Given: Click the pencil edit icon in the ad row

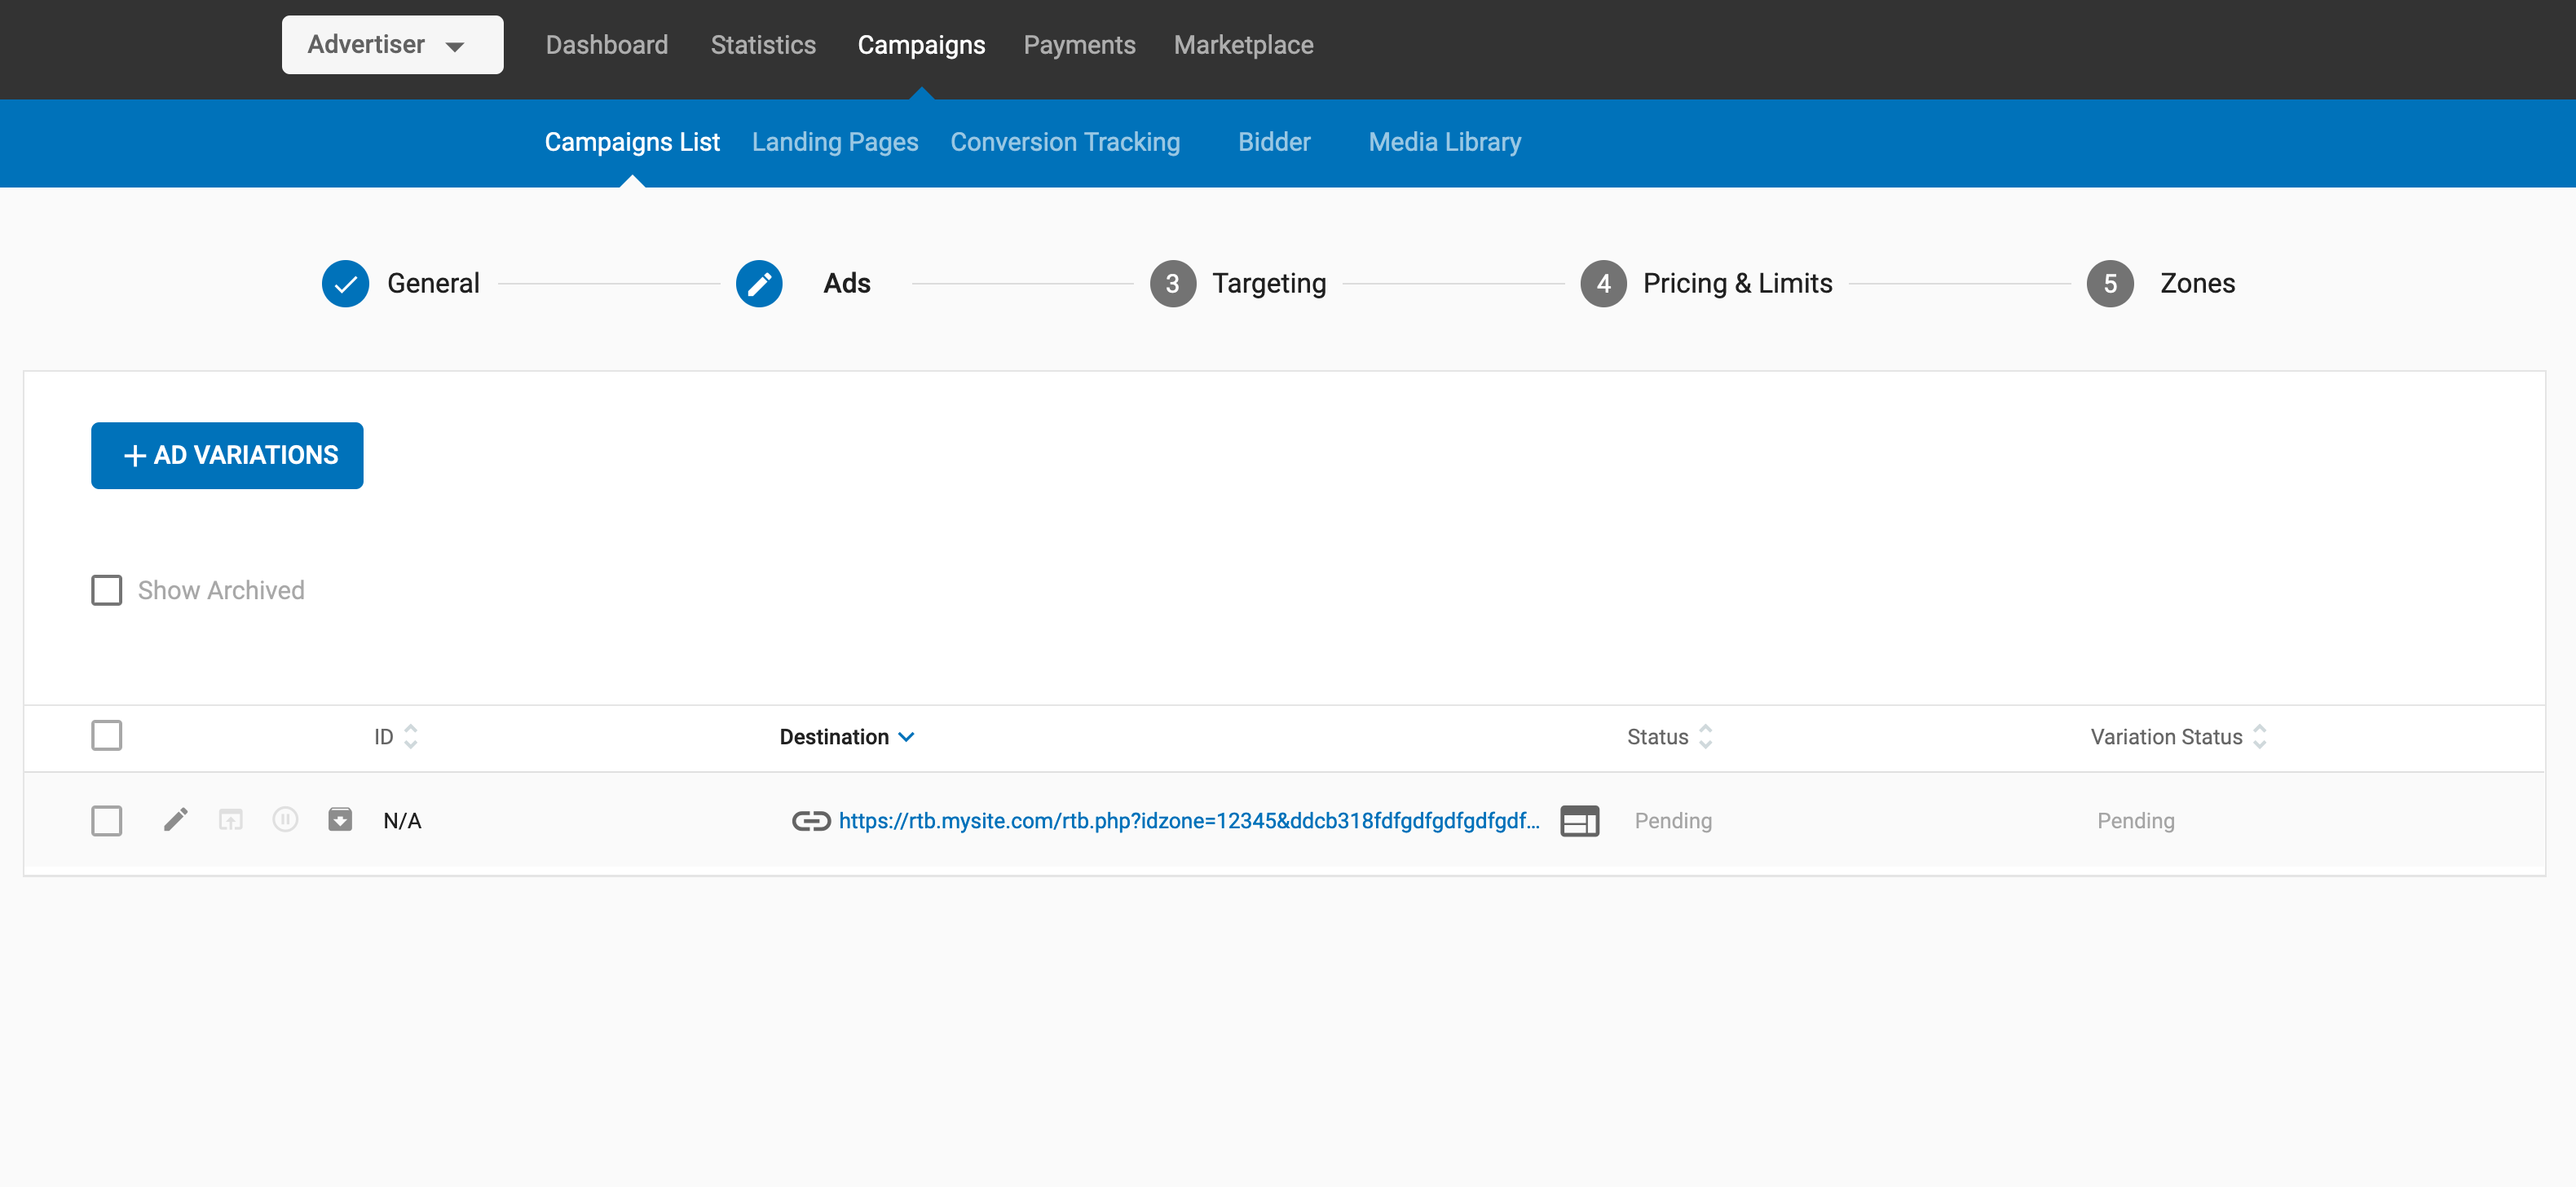Looking at the screenshot, I should [176, 820].
